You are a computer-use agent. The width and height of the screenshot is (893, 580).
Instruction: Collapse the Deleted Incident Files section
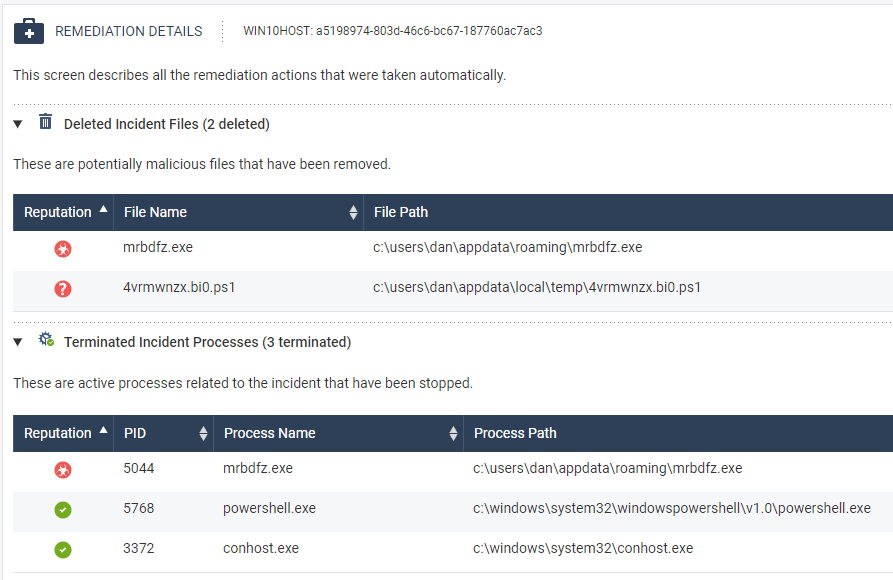pos(18,124)
